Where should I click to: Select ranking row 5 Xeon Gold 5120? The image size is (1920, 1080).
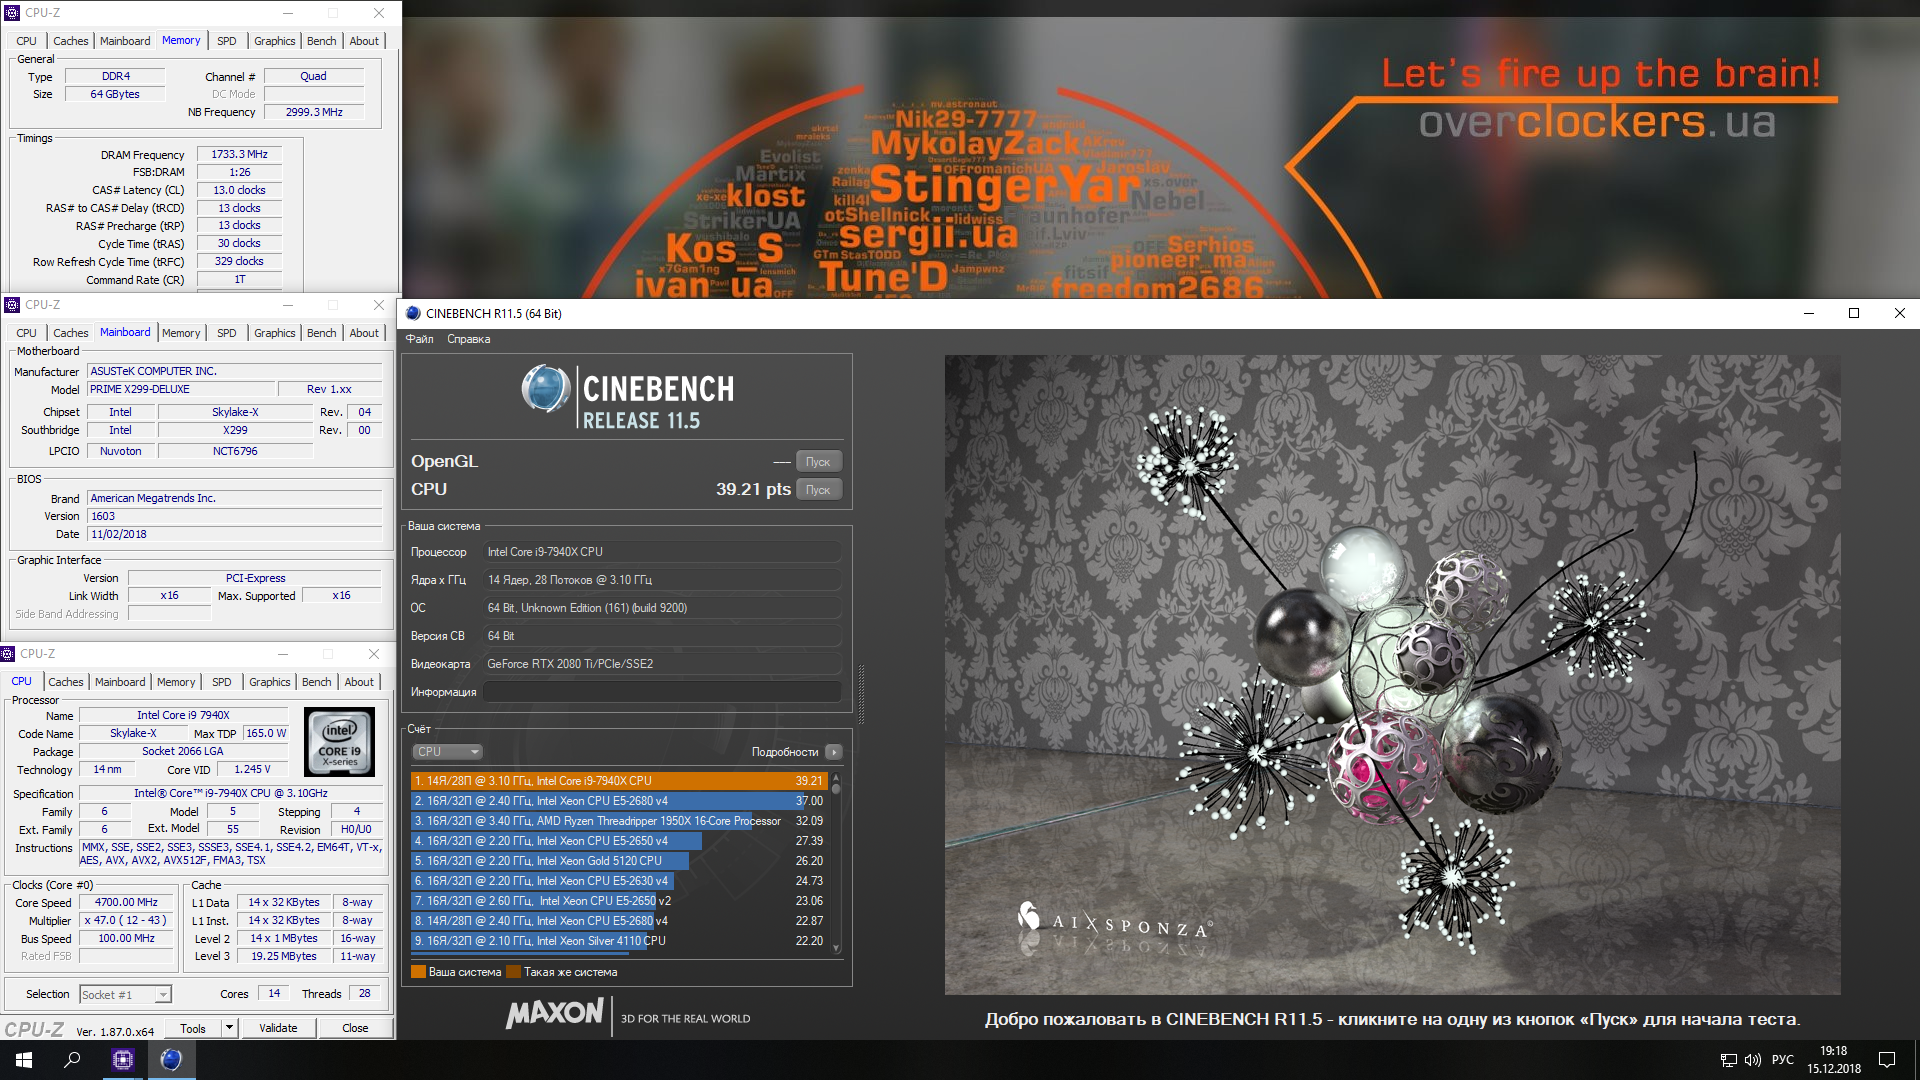pyautogui.click(x=618, y=861)
